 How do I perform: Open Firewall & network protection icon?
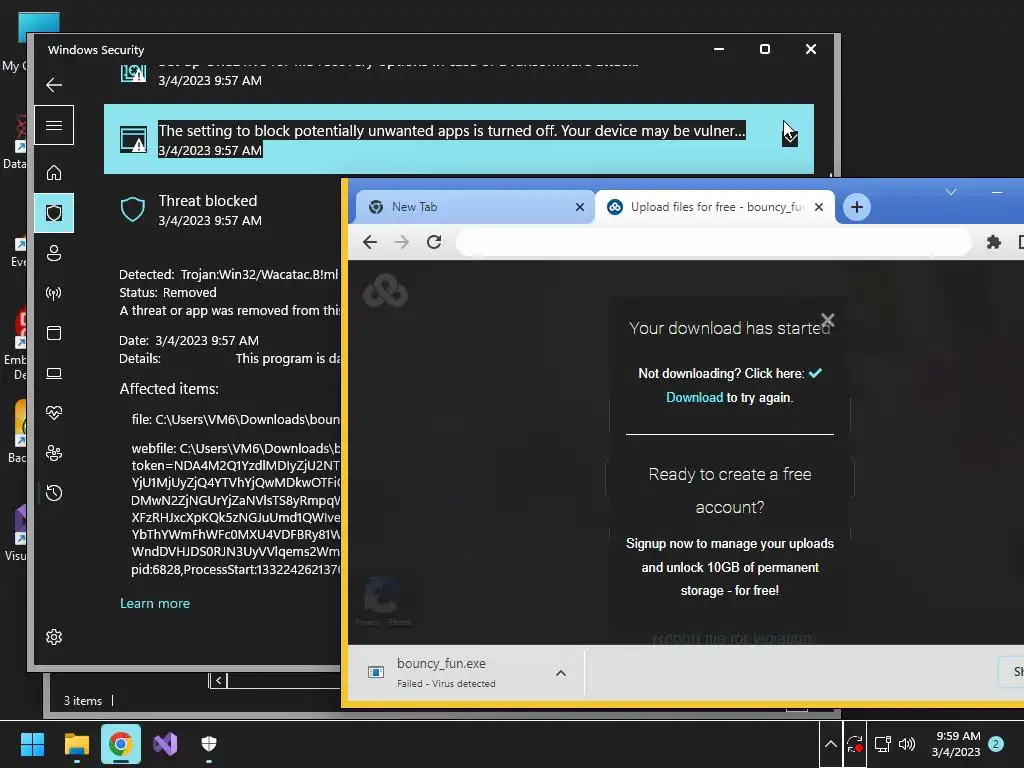(54, 293)
